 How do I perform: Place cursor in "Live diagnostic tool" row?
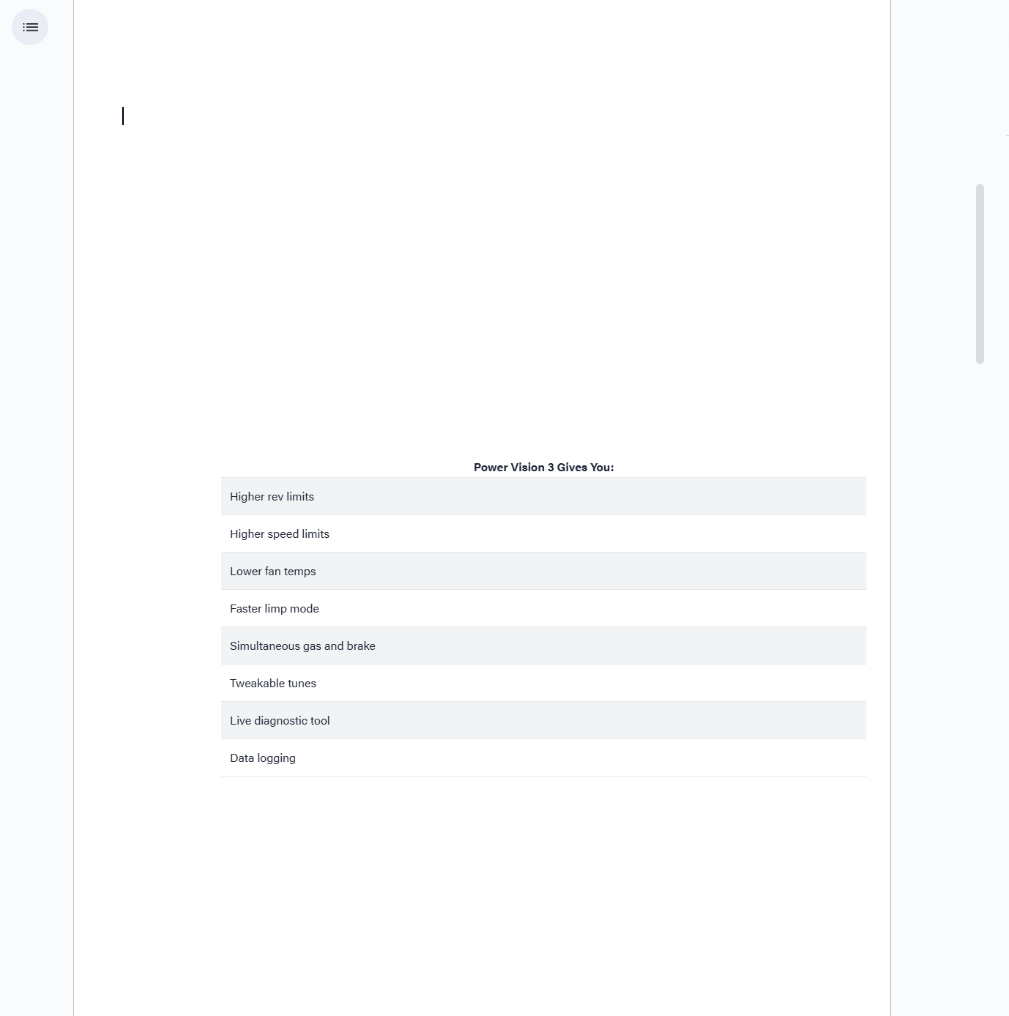coord(279,721)
